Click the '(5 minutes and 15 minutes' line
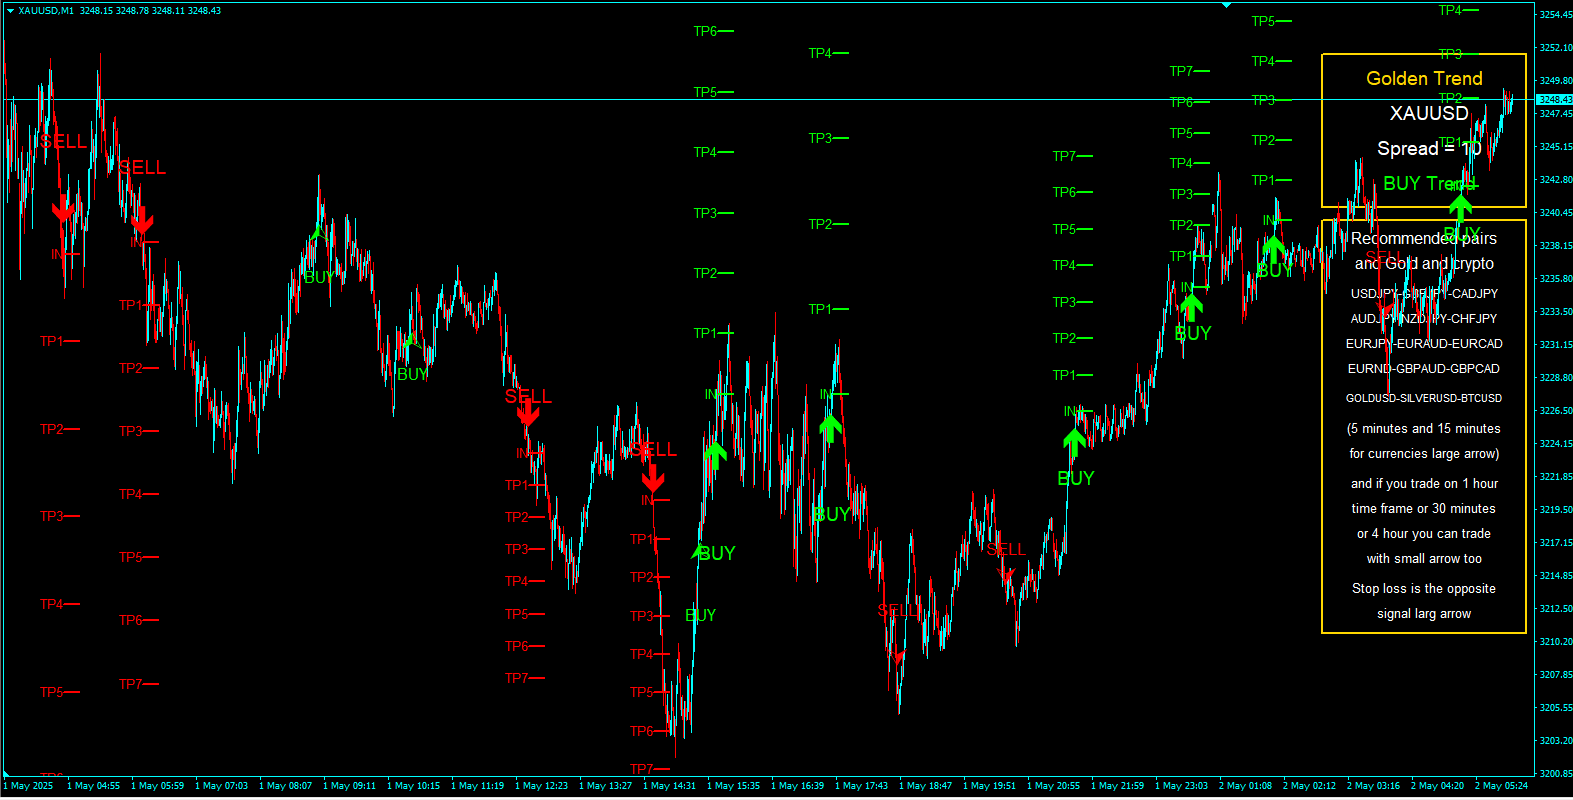The height and width of the screenshot is (800, 1573). 1424,428
